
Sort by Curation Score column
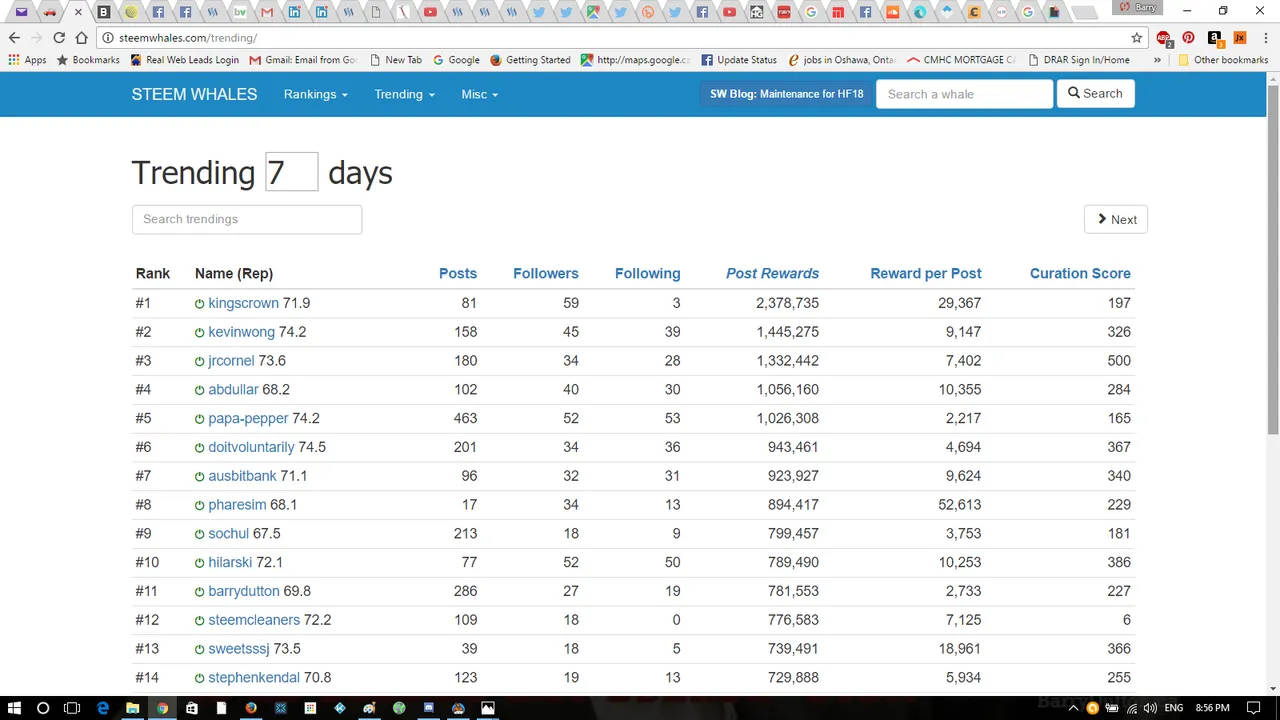1080,273
